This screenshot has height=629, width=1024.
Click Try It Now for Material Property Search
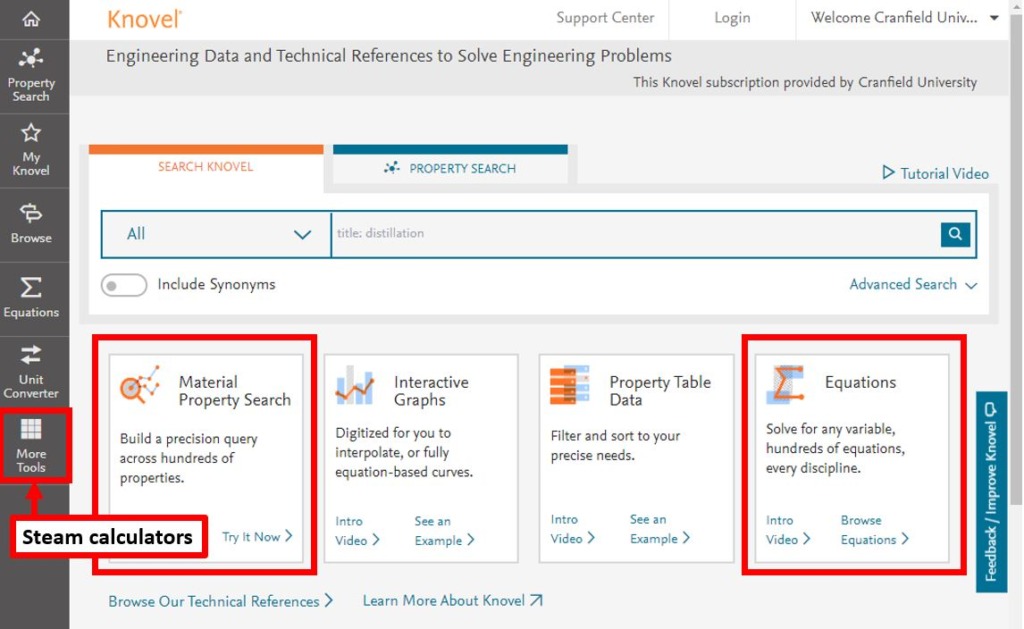click(257, 537)
